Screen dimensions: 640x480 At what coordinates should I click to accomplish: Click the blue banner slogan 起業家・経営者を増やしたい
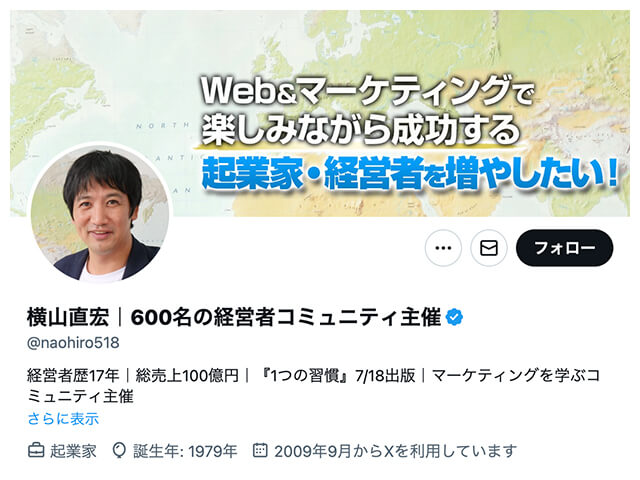pos(410,174)
